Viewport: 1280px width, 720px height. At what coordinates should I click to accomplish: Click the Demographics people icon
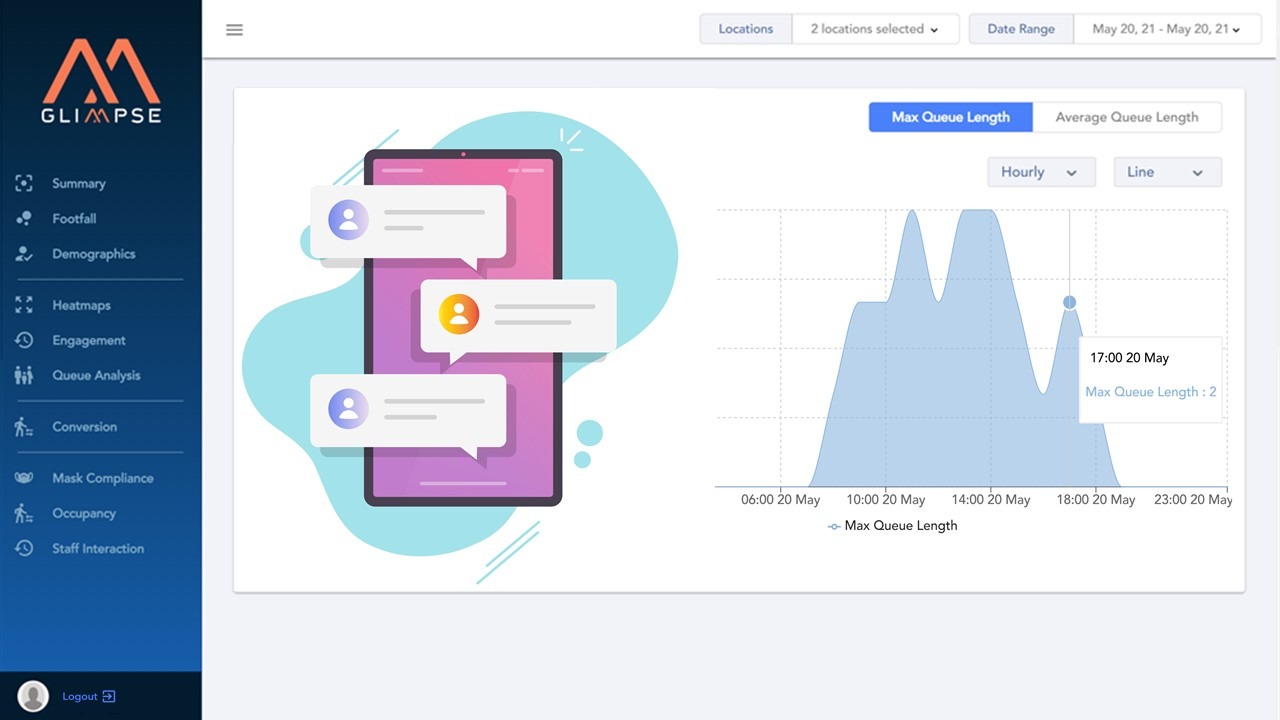[24, 254]
